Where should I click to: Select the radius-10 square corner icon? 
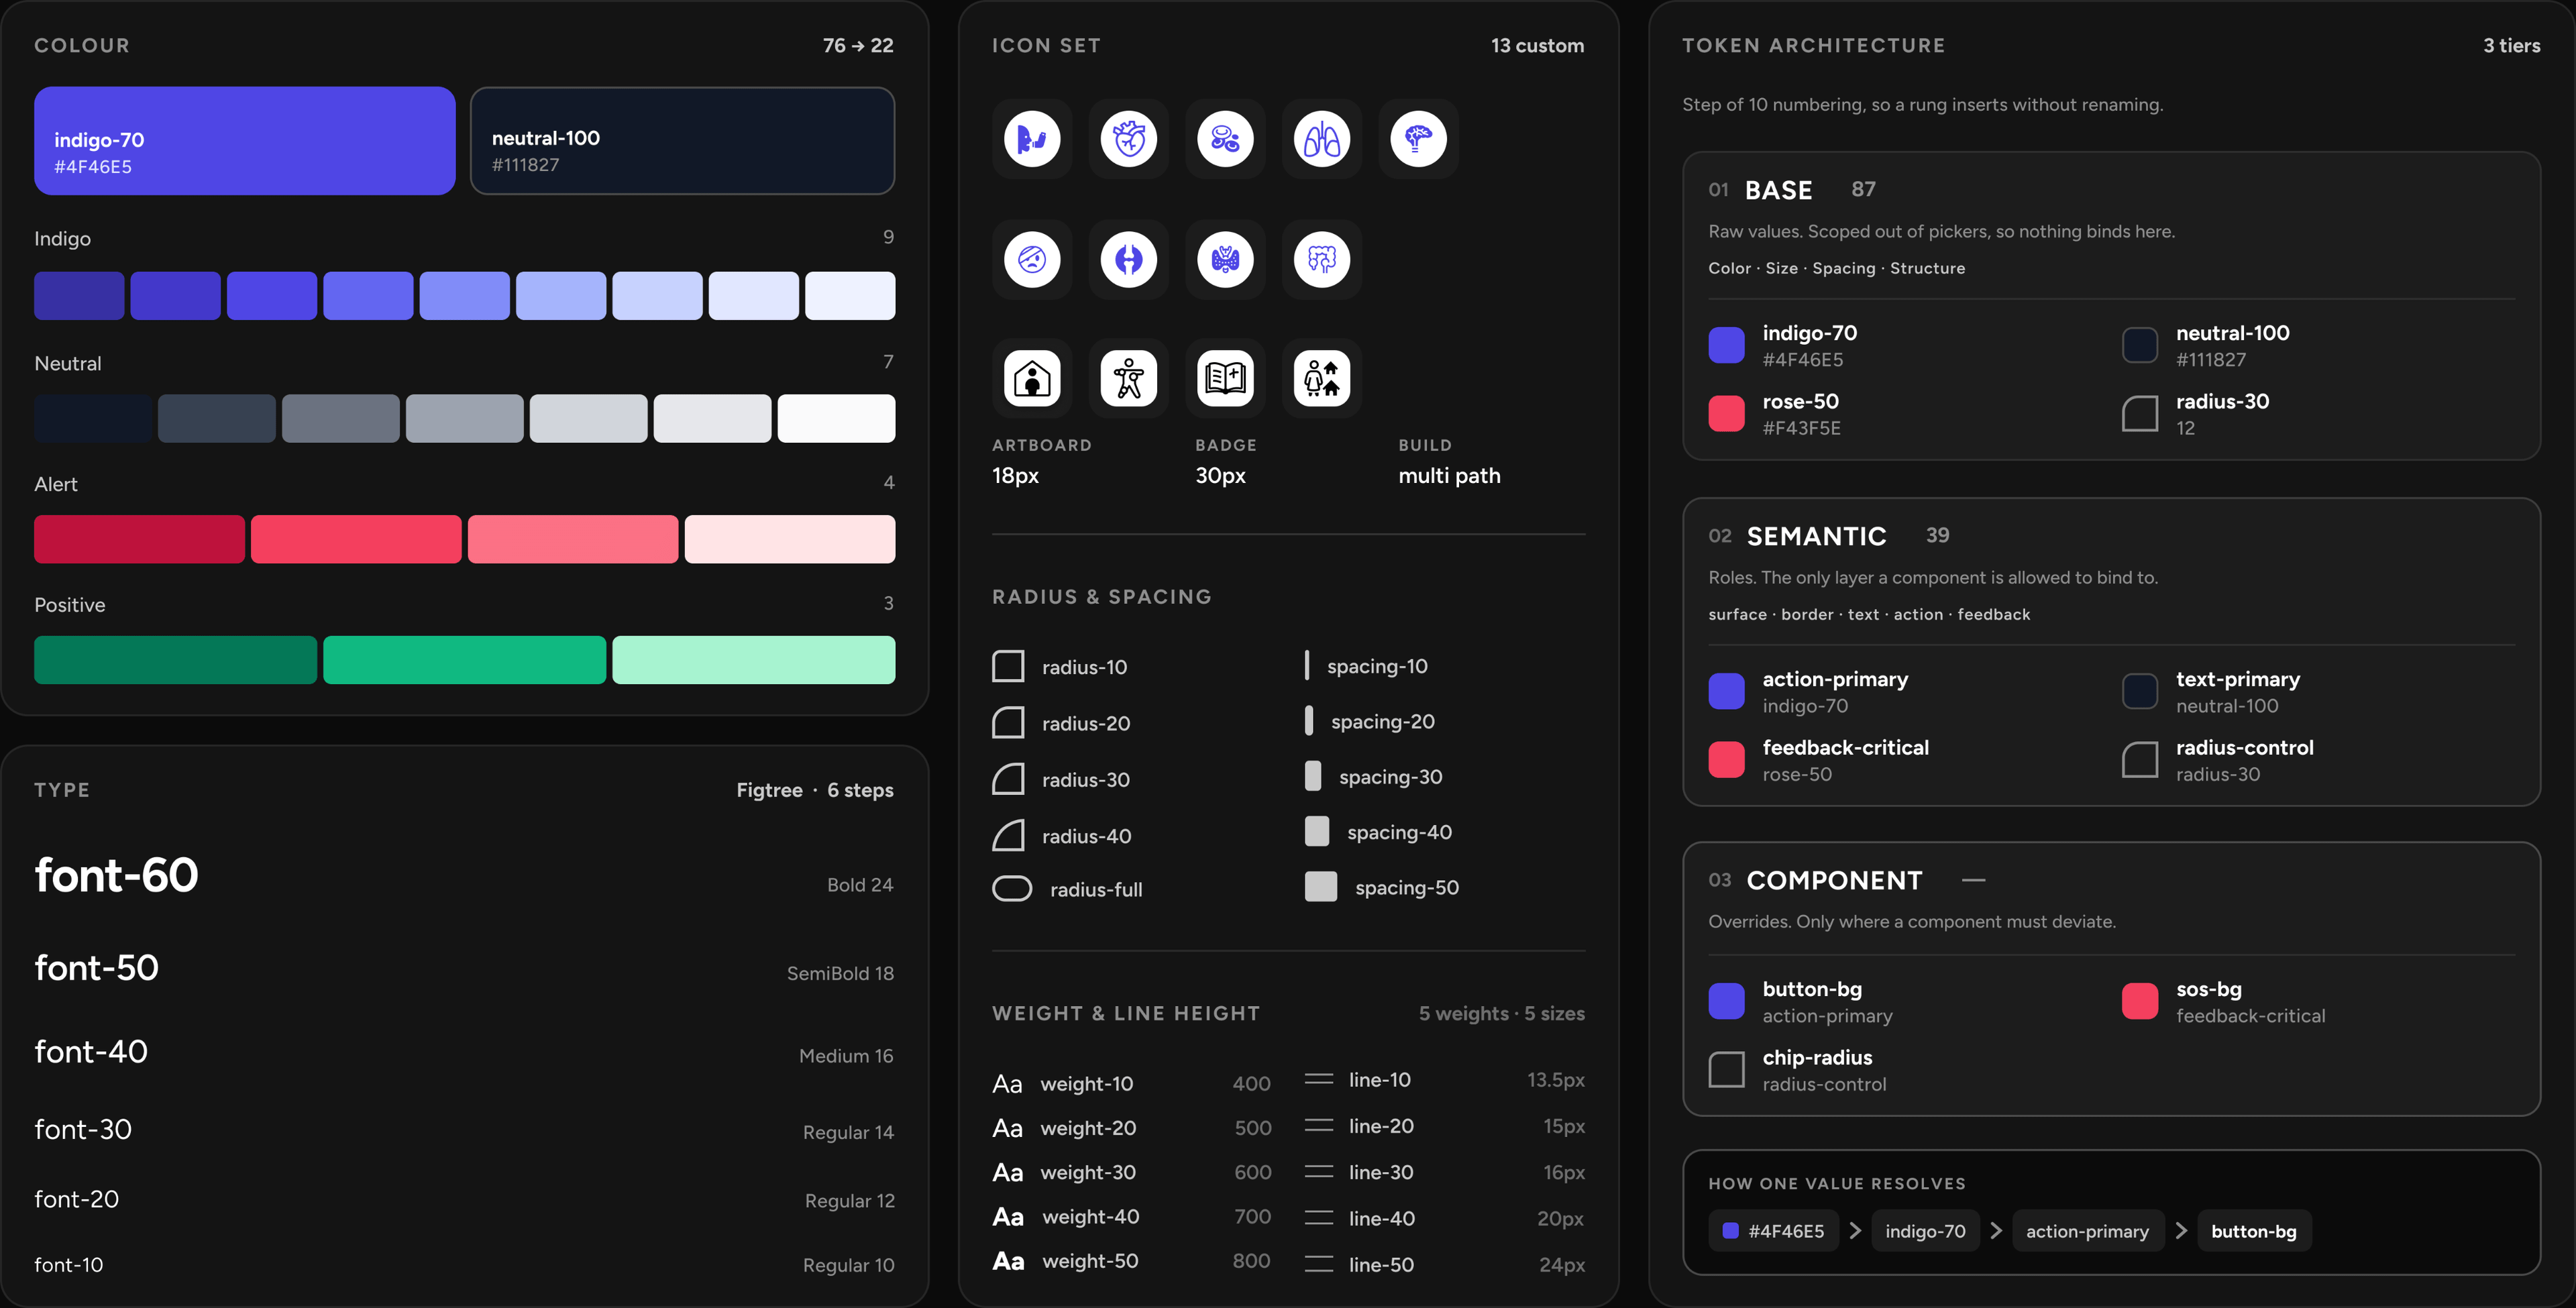click(x=1008, y=666)
